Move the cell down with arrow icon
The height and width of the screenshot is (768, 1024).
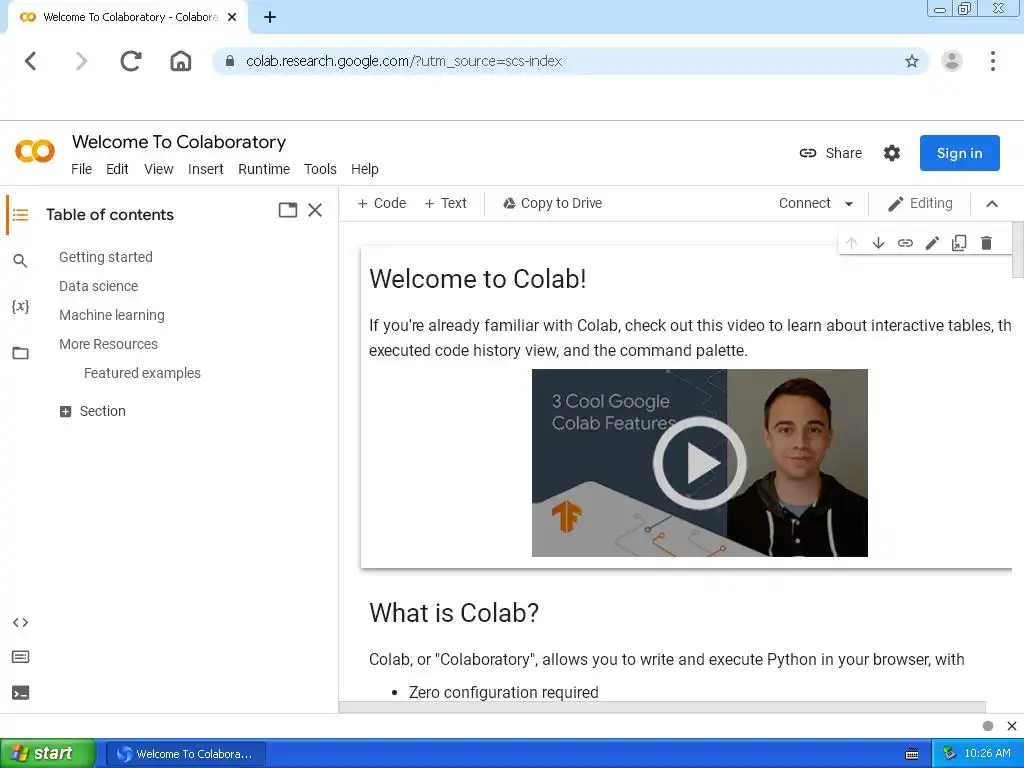pos(878,243)
